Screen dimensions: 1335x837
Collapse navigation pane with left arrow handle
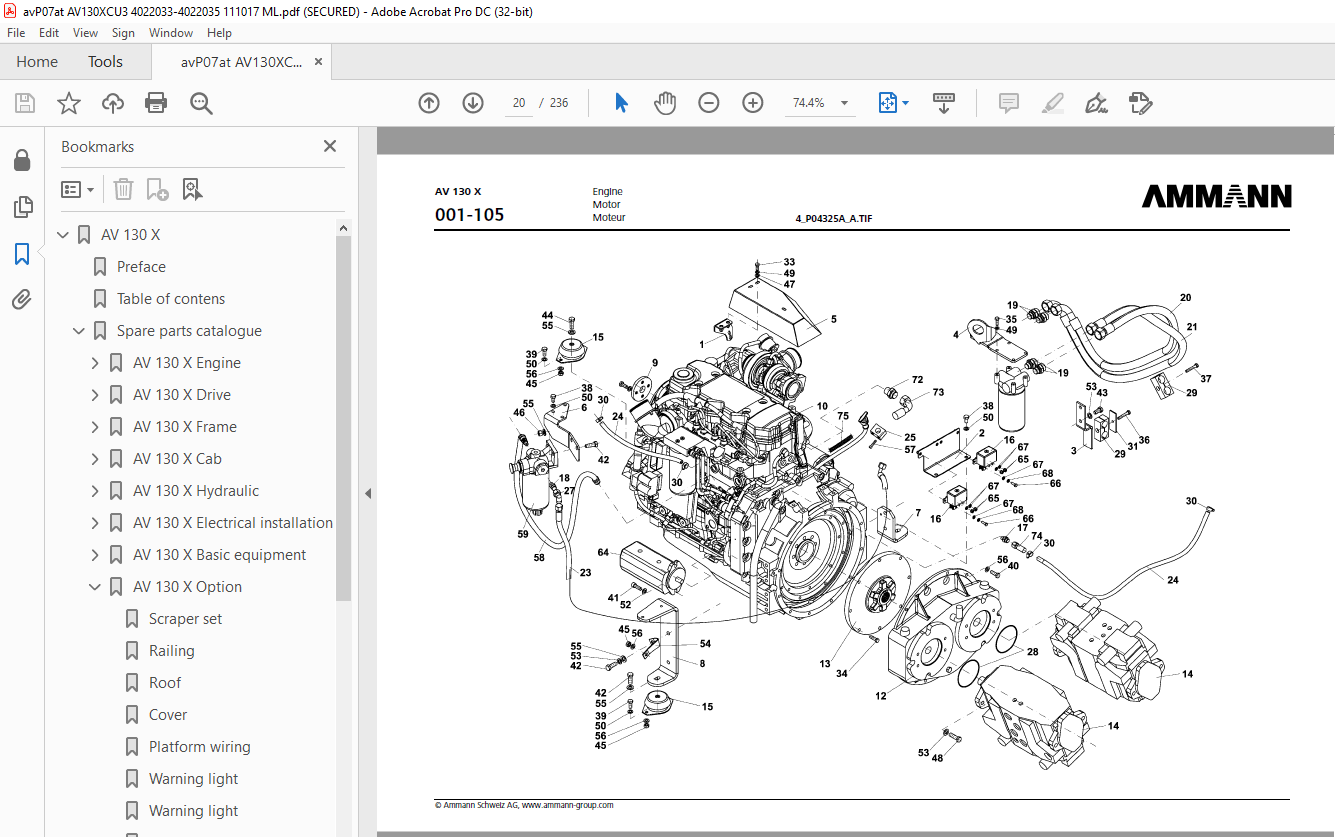click(x=367, y=493)
